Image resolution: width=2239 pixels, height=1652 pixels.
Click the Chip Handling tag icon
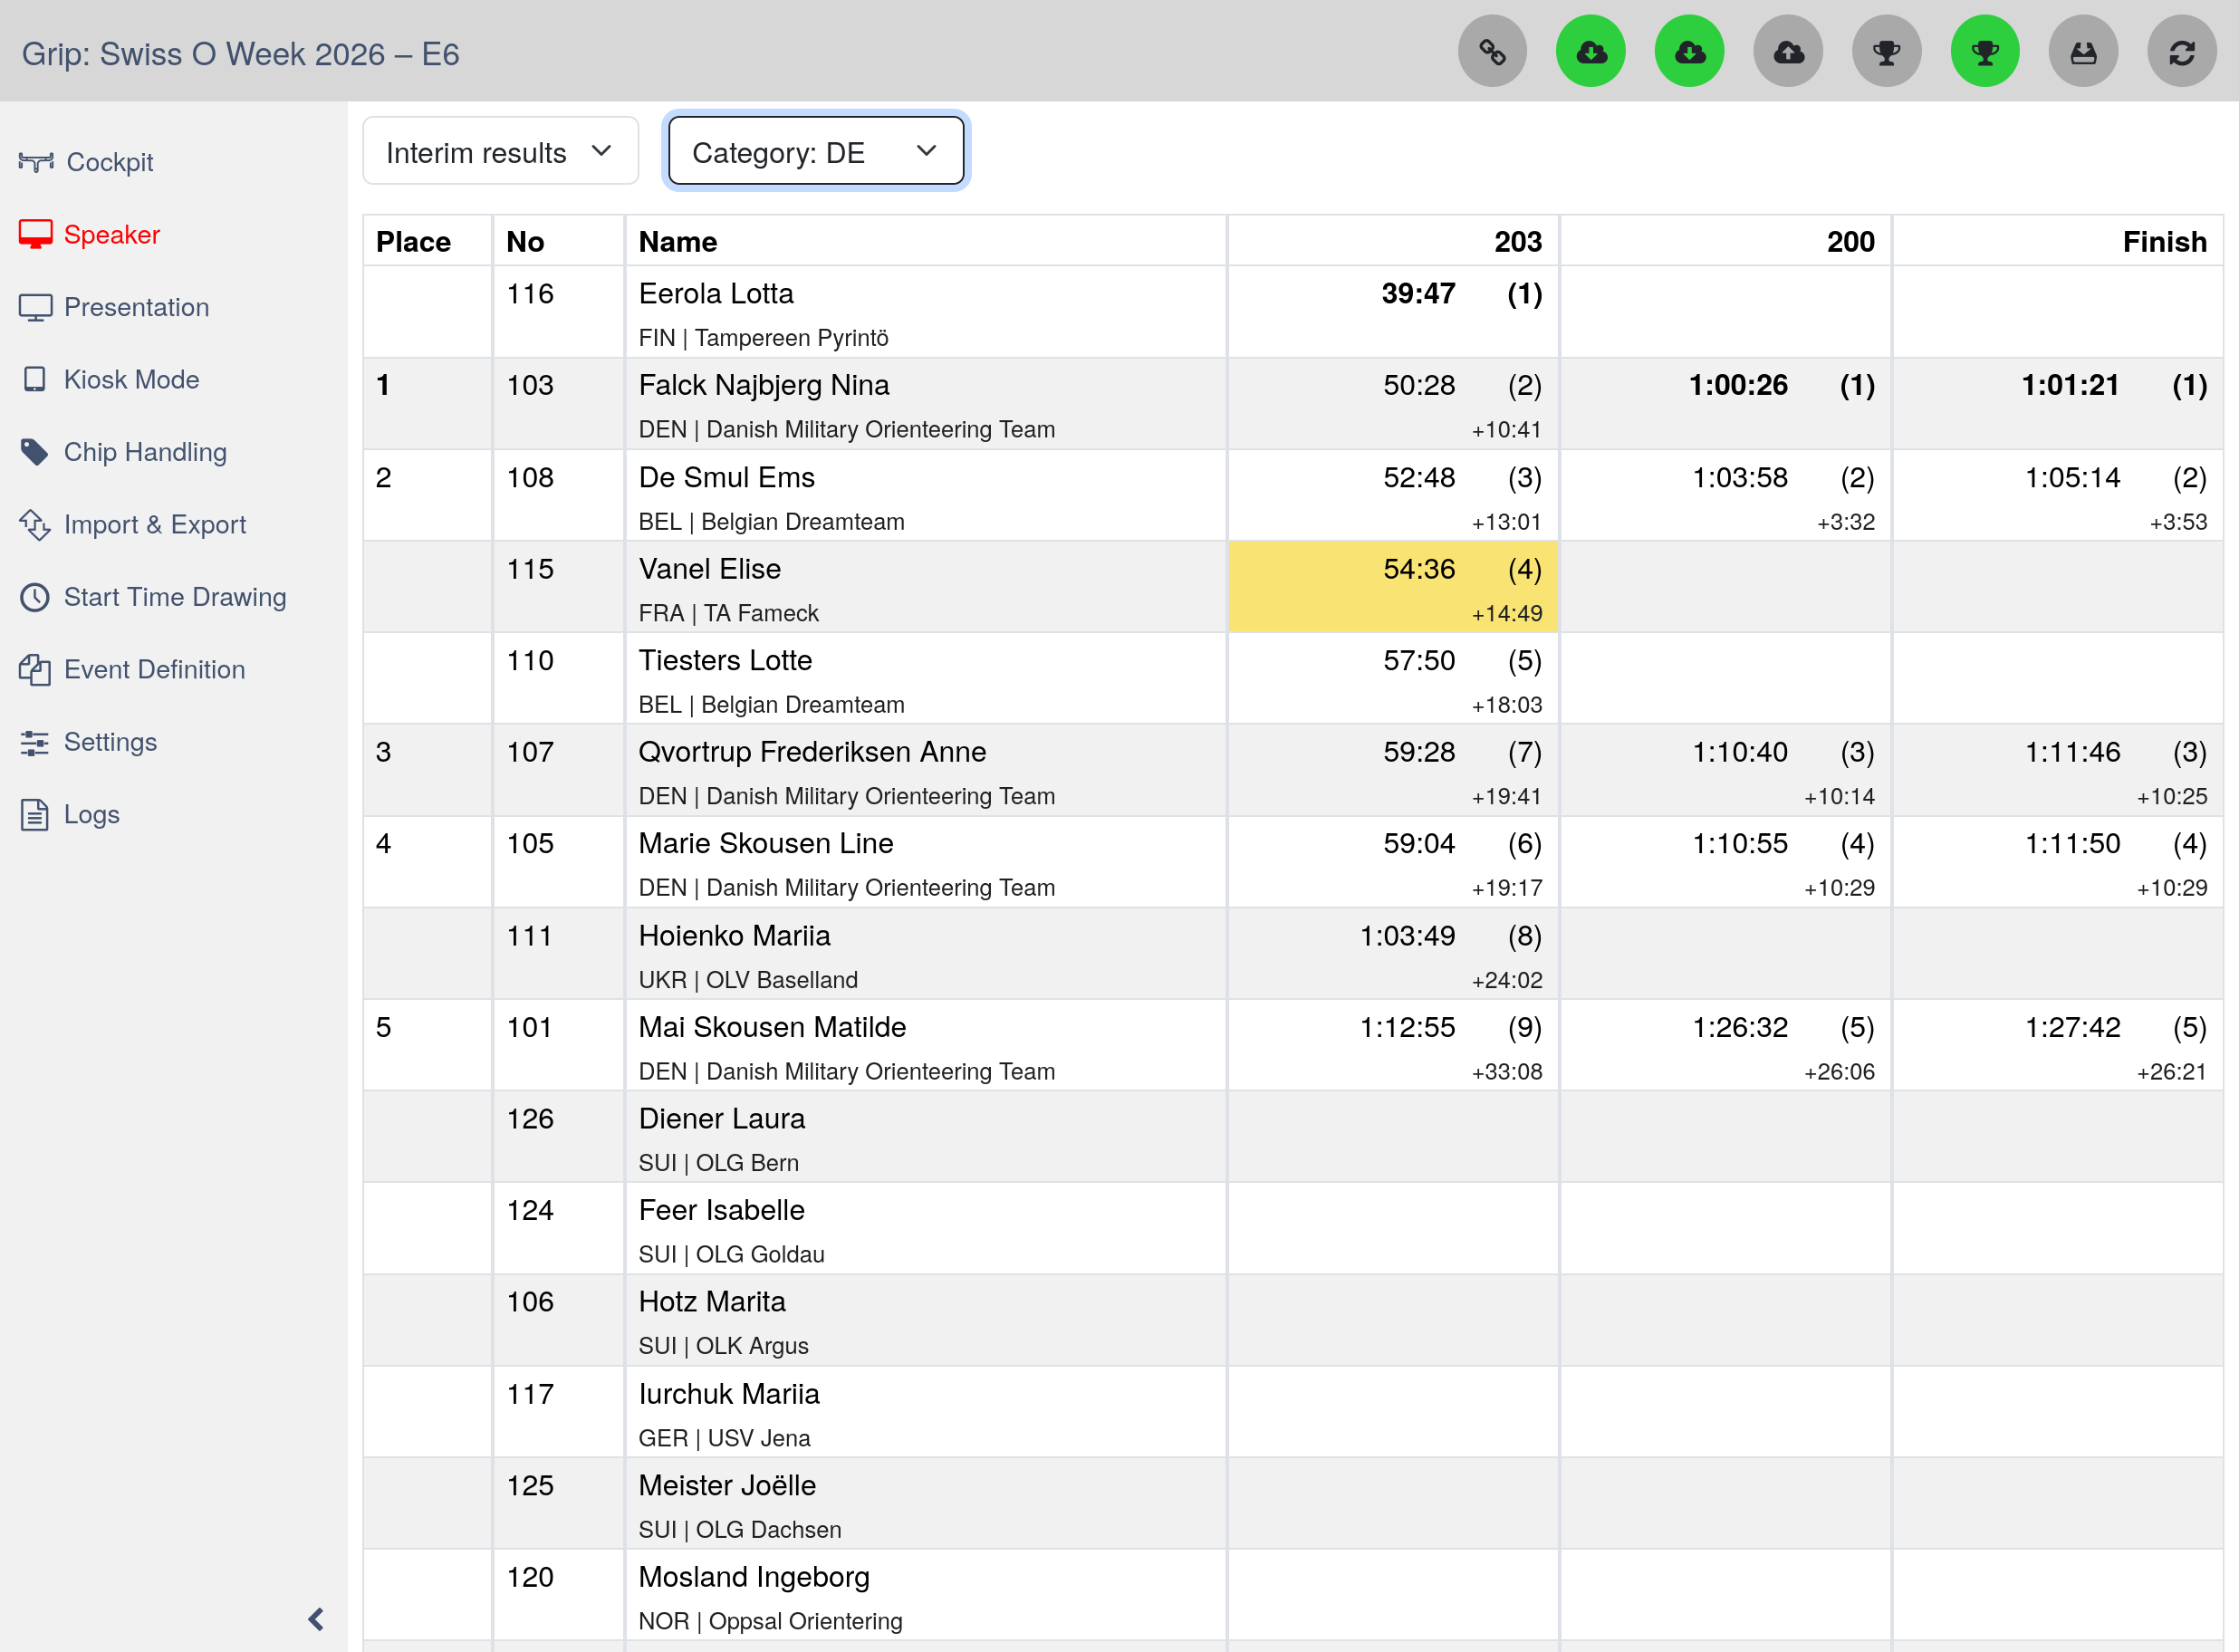pyautogui.click(x=35, y=452)
